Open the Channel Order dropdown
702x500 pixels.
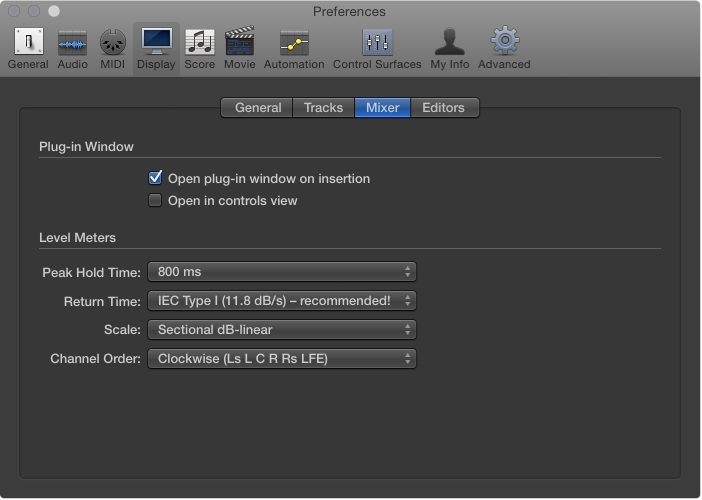(282, 359)
